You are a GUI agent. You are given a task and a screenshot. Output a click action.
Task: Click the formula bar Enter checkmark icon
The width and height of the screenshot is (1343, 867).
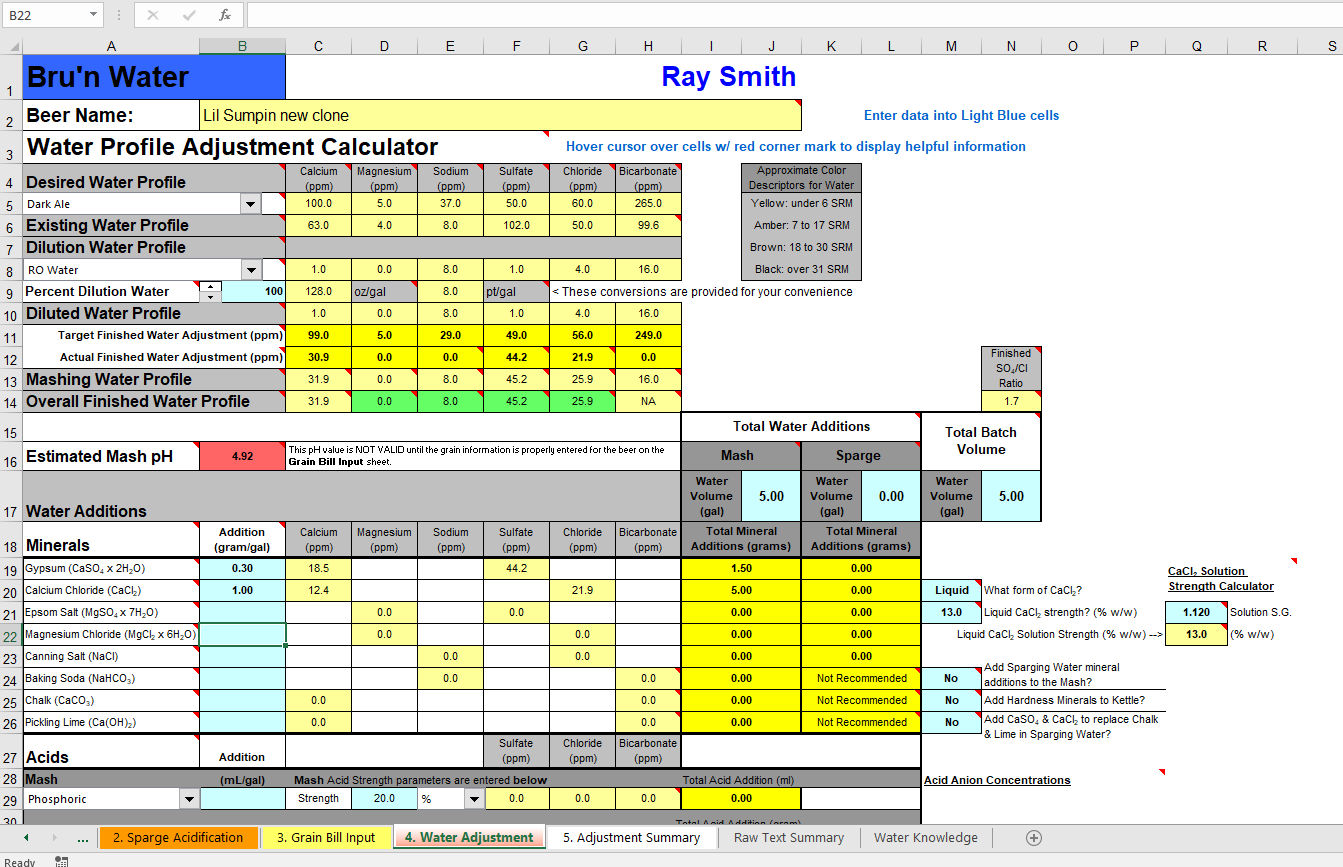[x=189, y=15]
